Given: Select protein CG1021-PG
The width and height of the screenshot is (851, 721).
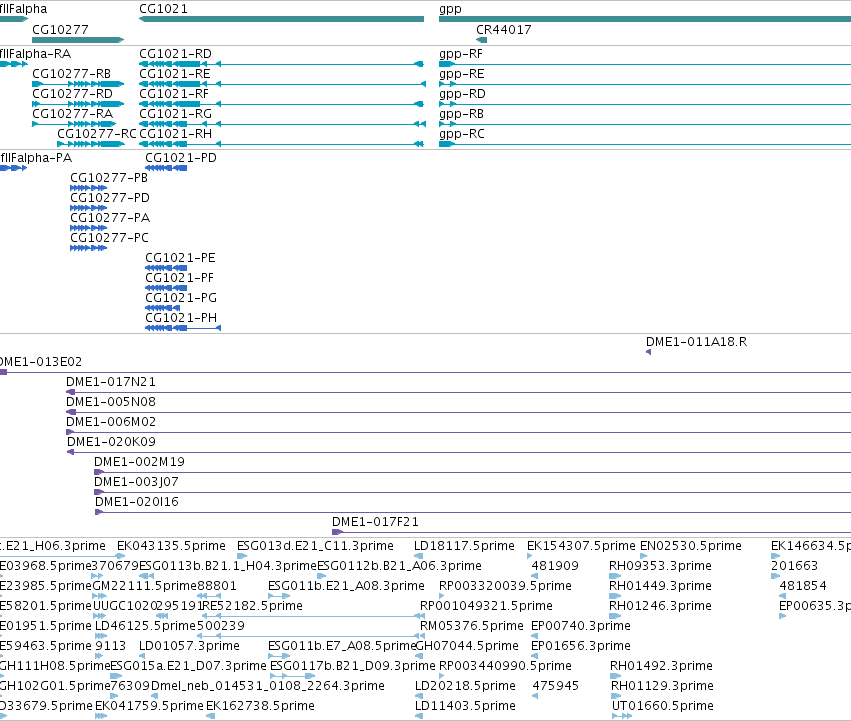Looking at the screenshot, I should click(163, 308).
